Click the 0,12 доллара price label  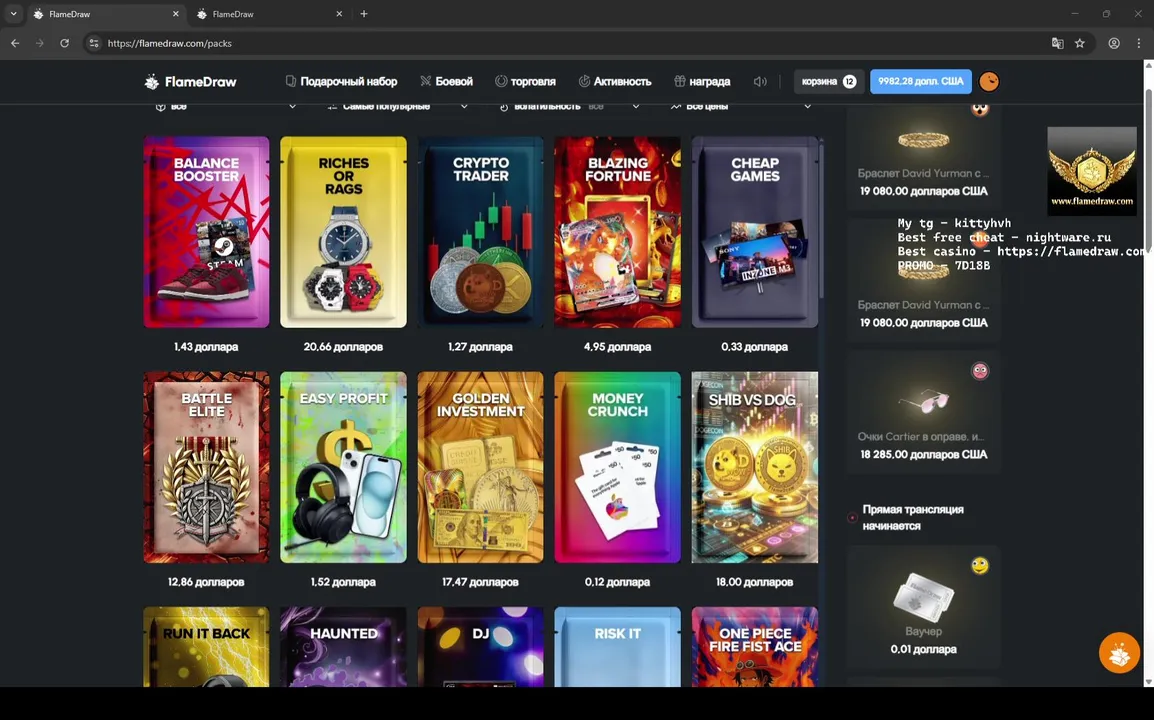[617, 582]
